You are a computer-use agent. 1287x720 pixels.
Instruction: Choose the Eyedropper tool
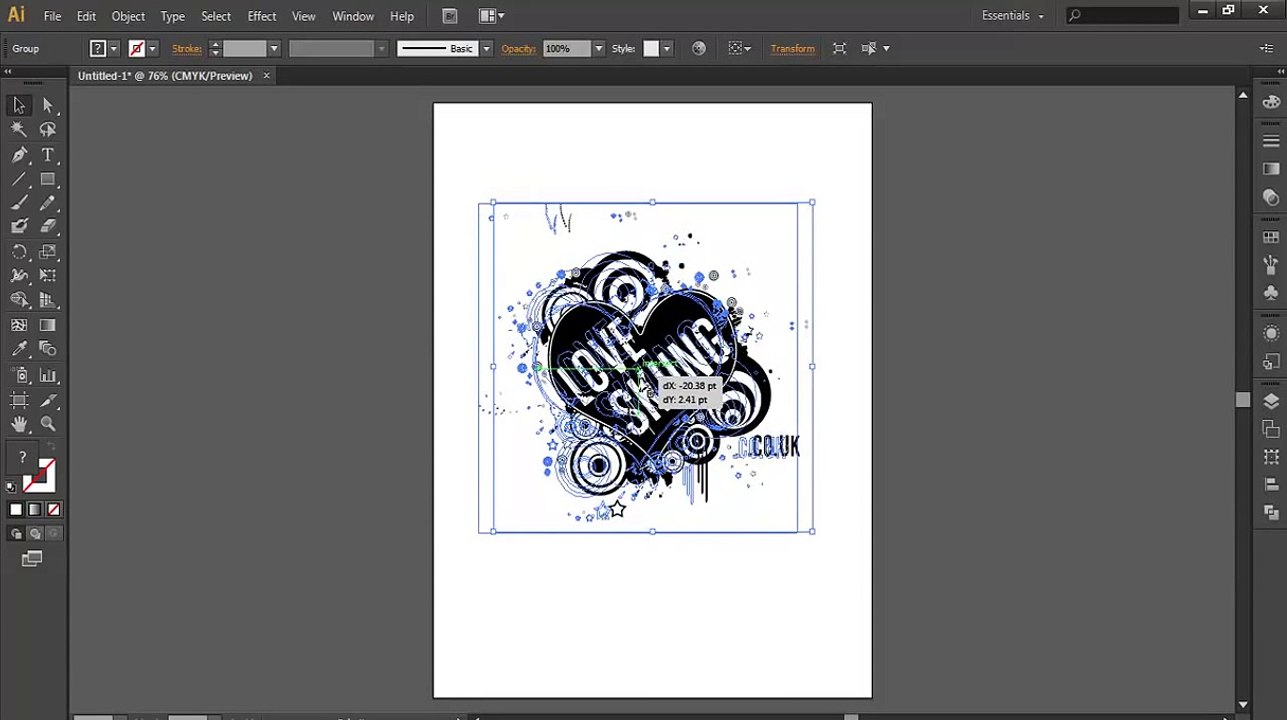tap(19, 349)
